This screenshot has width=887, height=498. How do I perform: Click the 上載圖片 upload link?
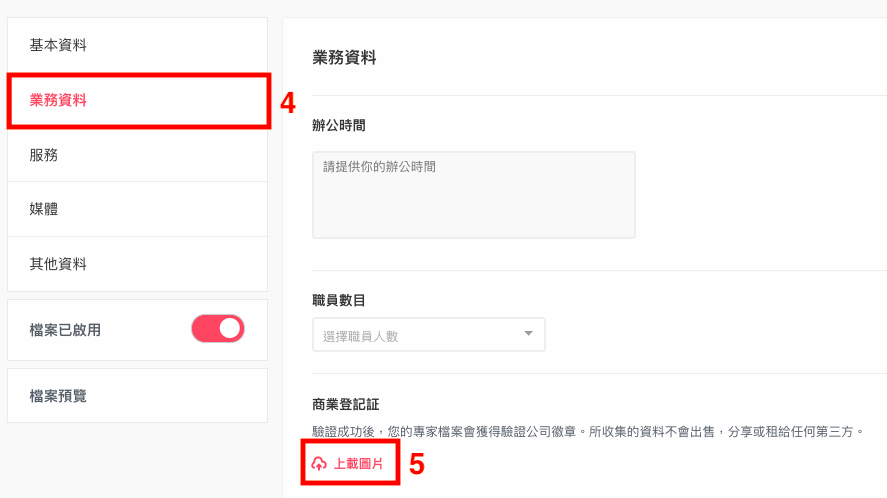(x=347, y=463)
